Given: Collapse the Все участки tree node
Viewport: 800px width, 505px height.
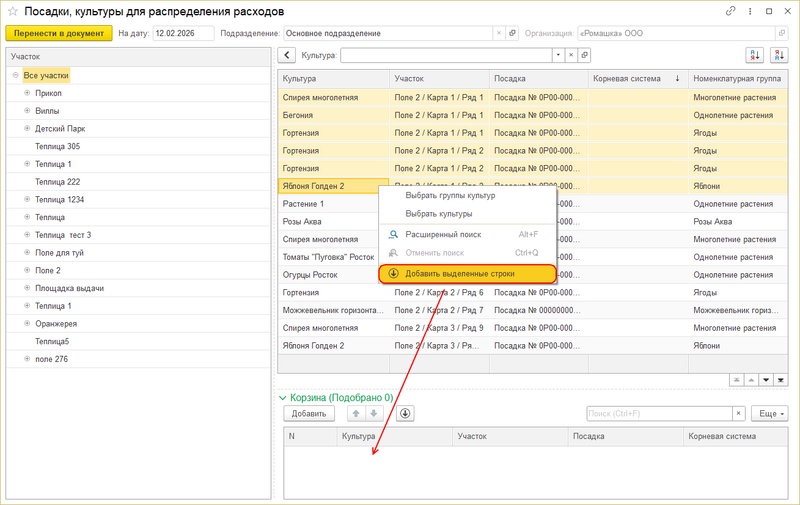Looking at the screenshot, I should [x=16, y=75].
